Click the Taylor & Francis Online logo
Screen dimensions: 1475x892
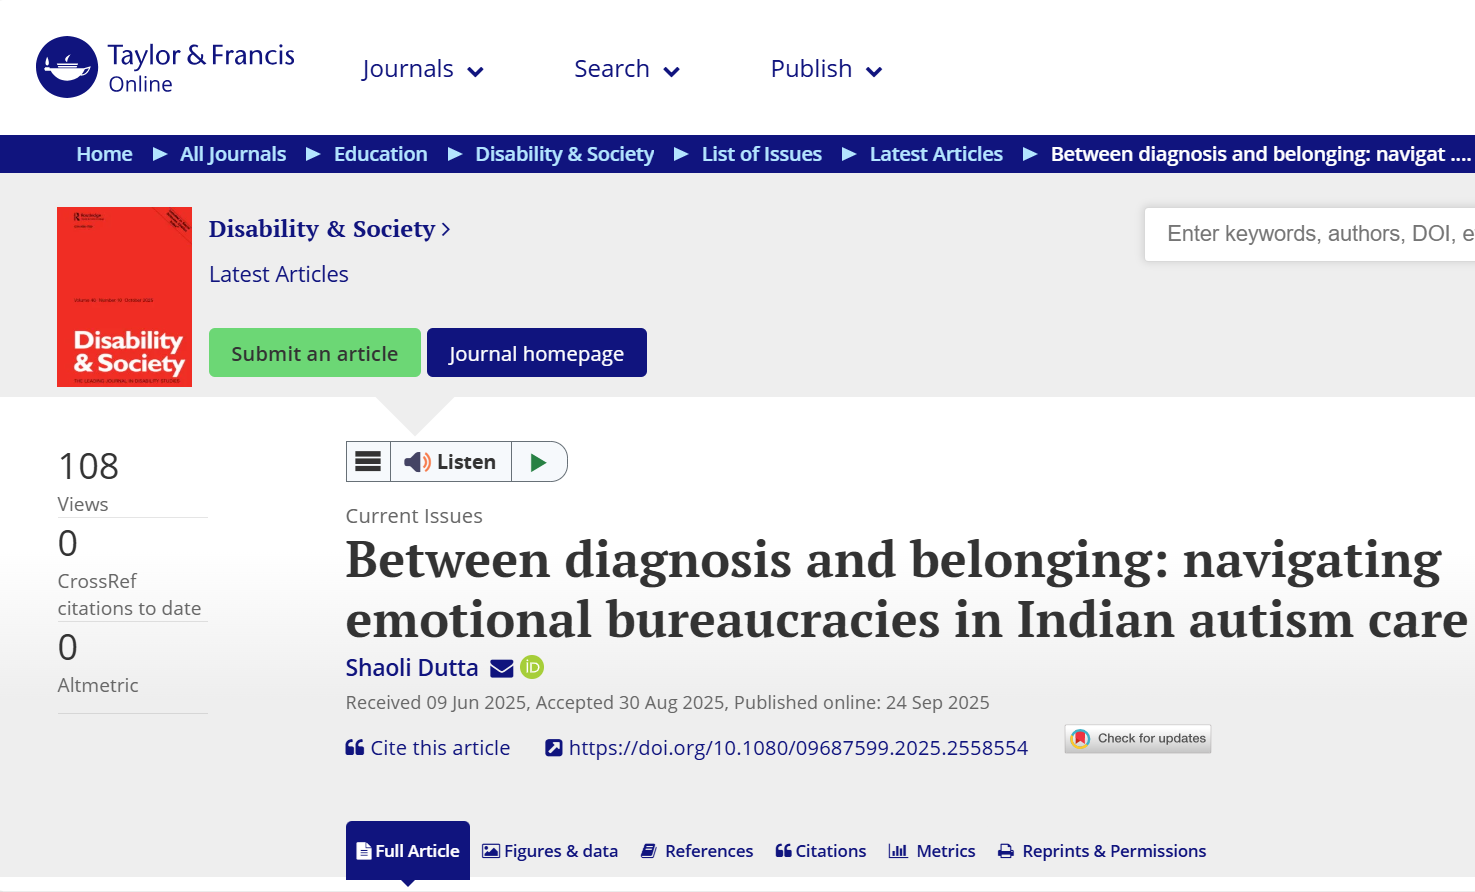tap(166, 67)
